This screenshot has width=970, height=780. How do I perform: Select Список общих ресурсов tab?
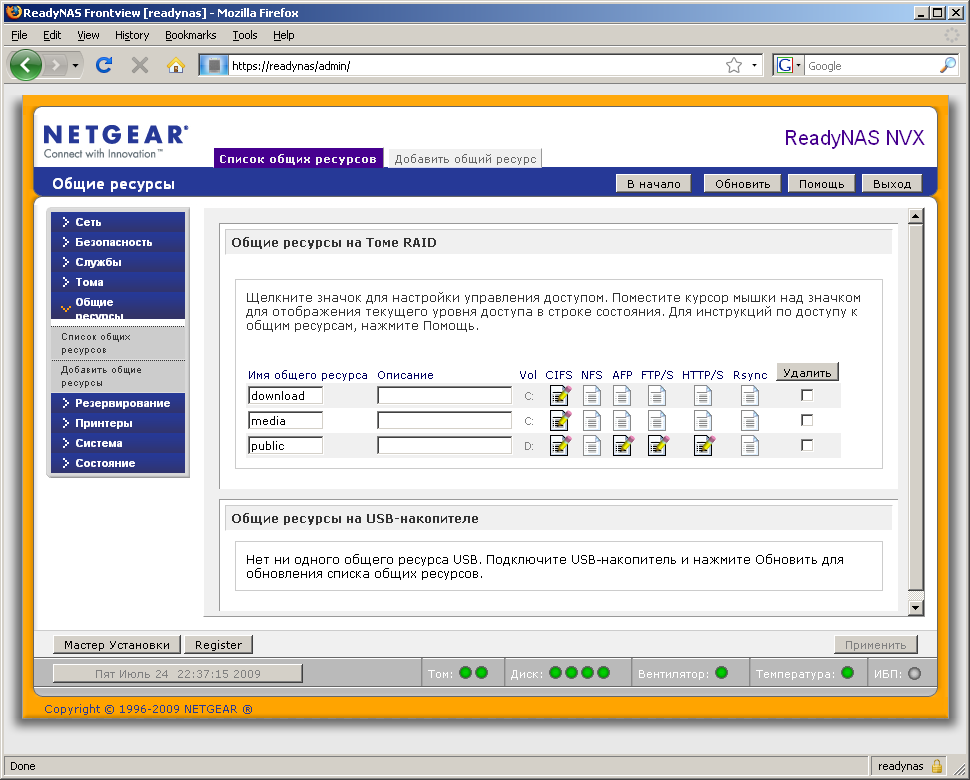click(298, 158)
